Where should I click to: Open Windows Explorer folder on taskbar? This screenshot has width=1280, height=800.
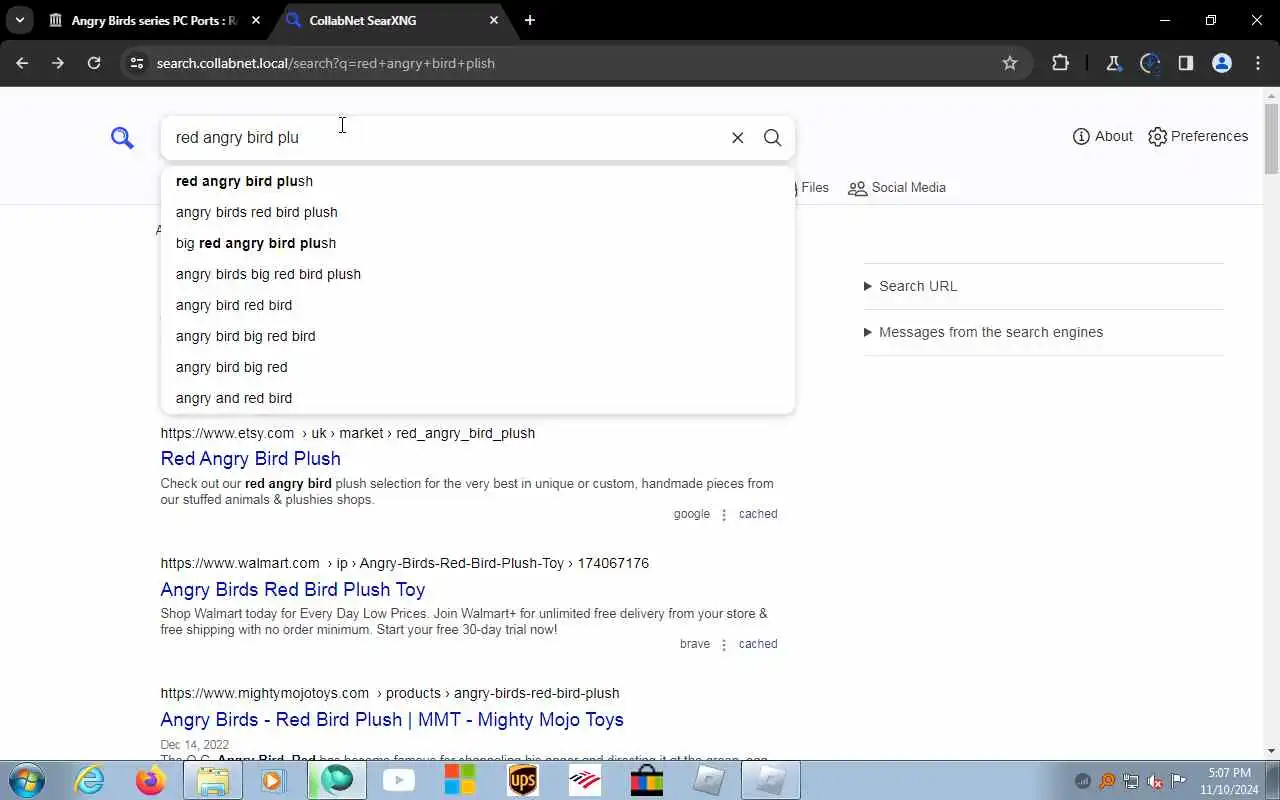[213, 780]
